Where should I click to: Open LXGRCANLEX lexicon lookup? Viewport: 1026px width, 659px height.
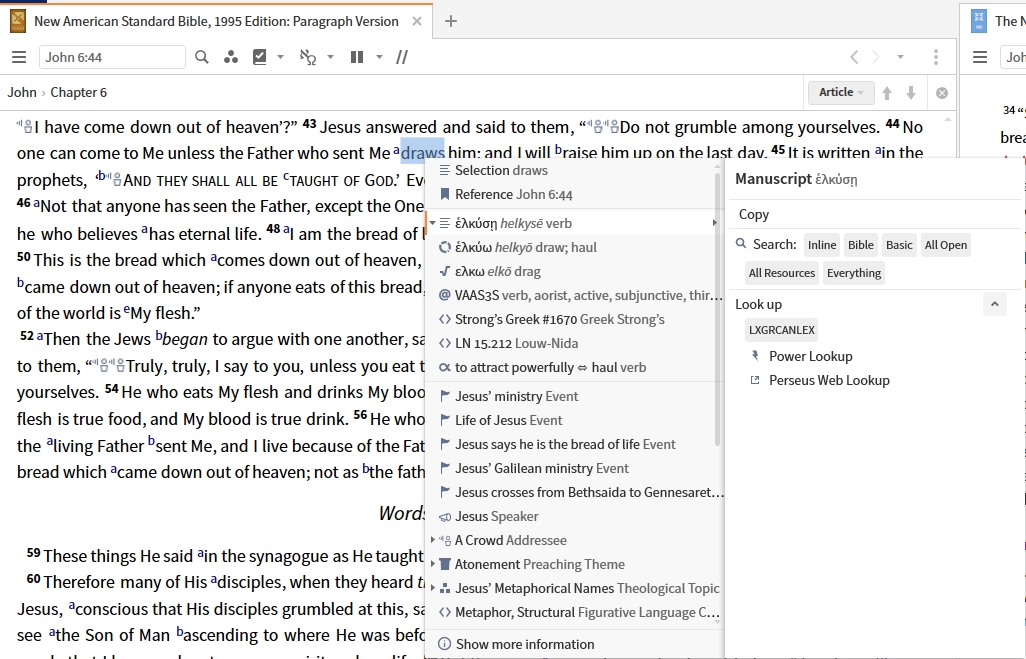(782, 330)
